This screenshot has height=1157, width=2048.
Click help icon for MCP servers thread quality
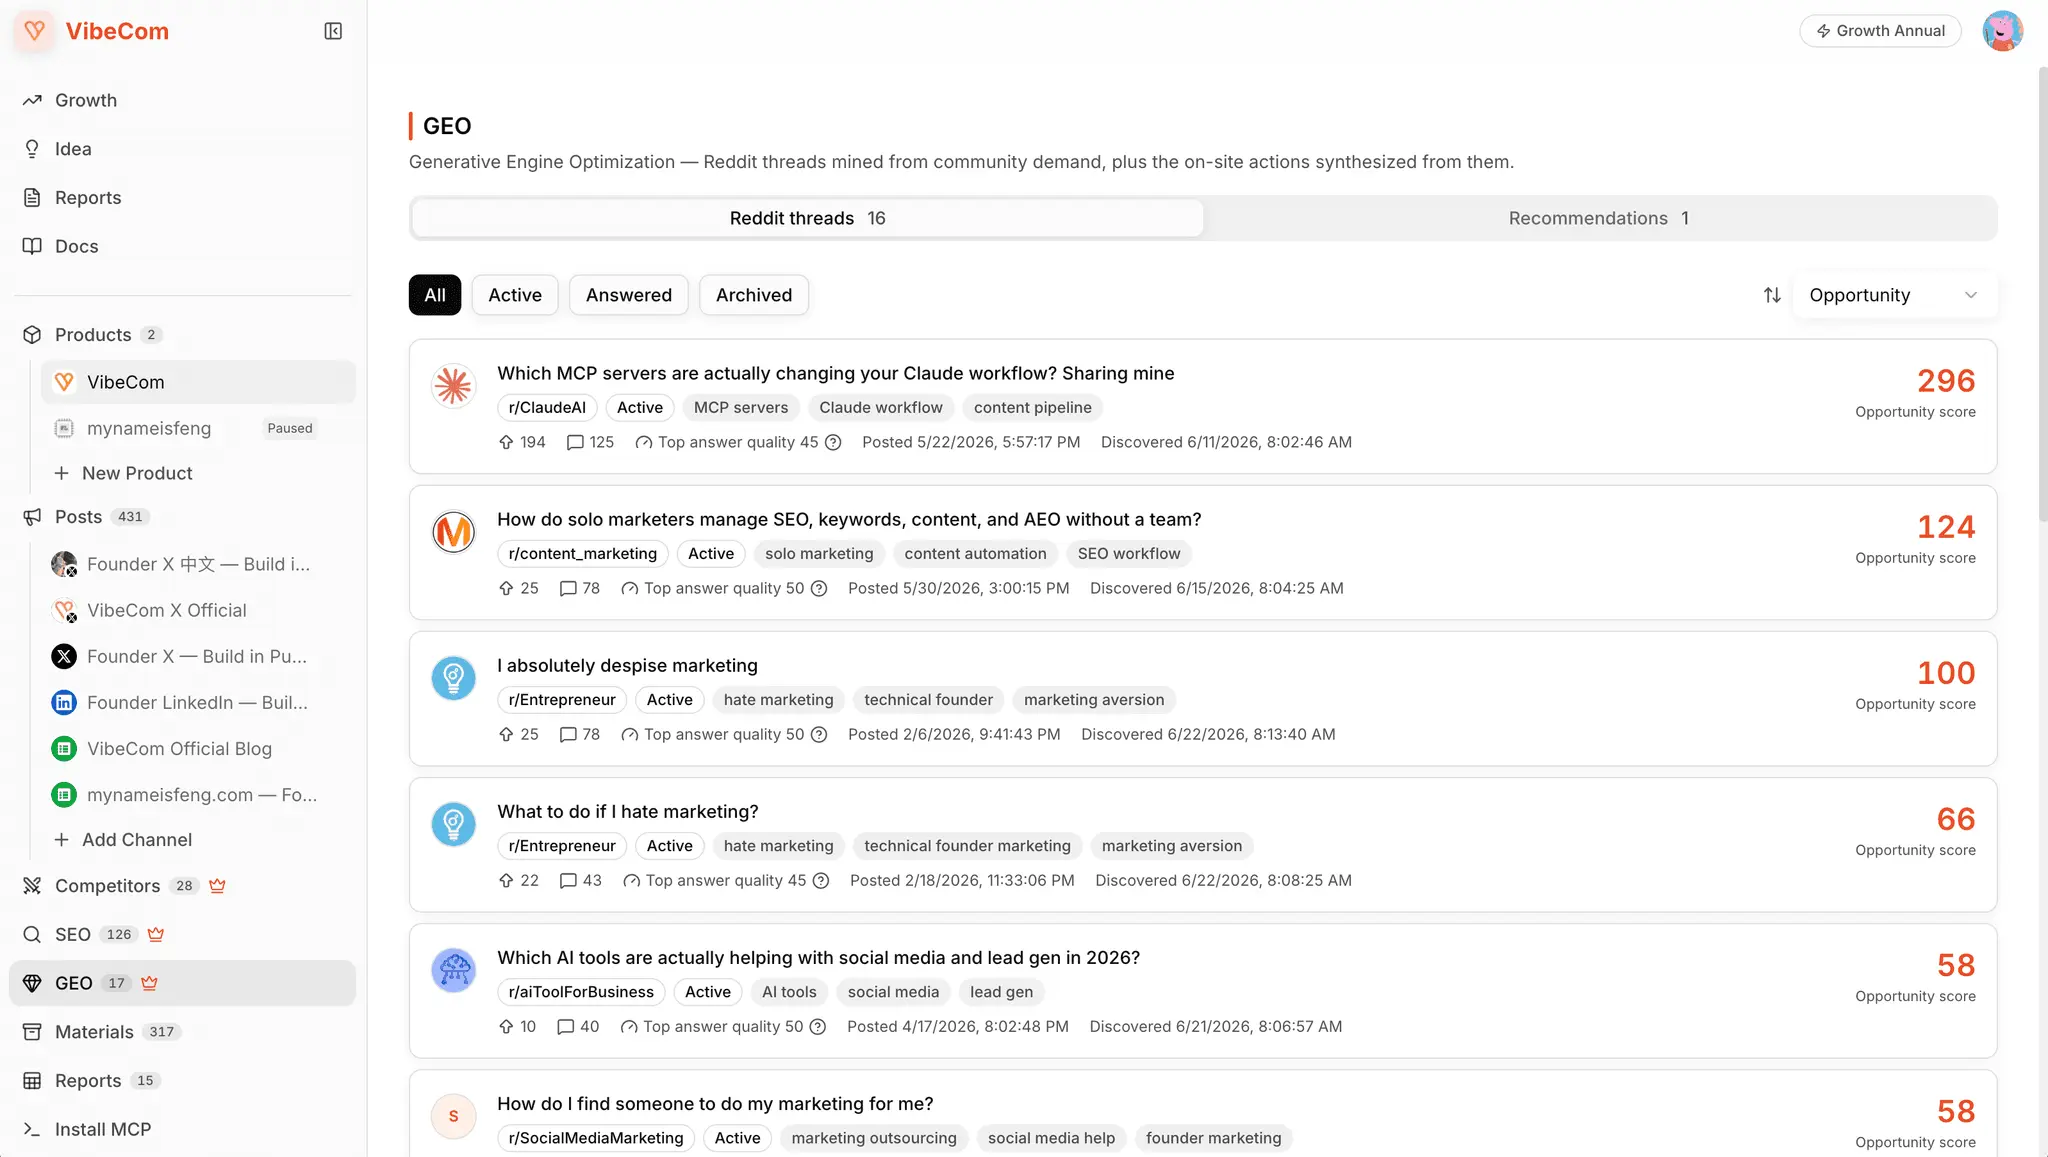(833, 442)
